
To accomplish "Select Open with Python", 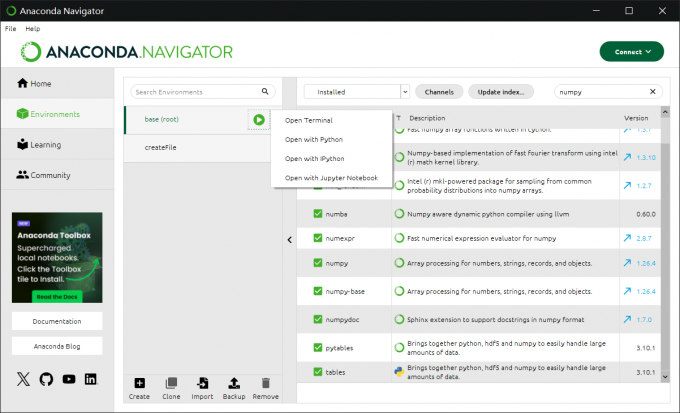I will 331,139.
